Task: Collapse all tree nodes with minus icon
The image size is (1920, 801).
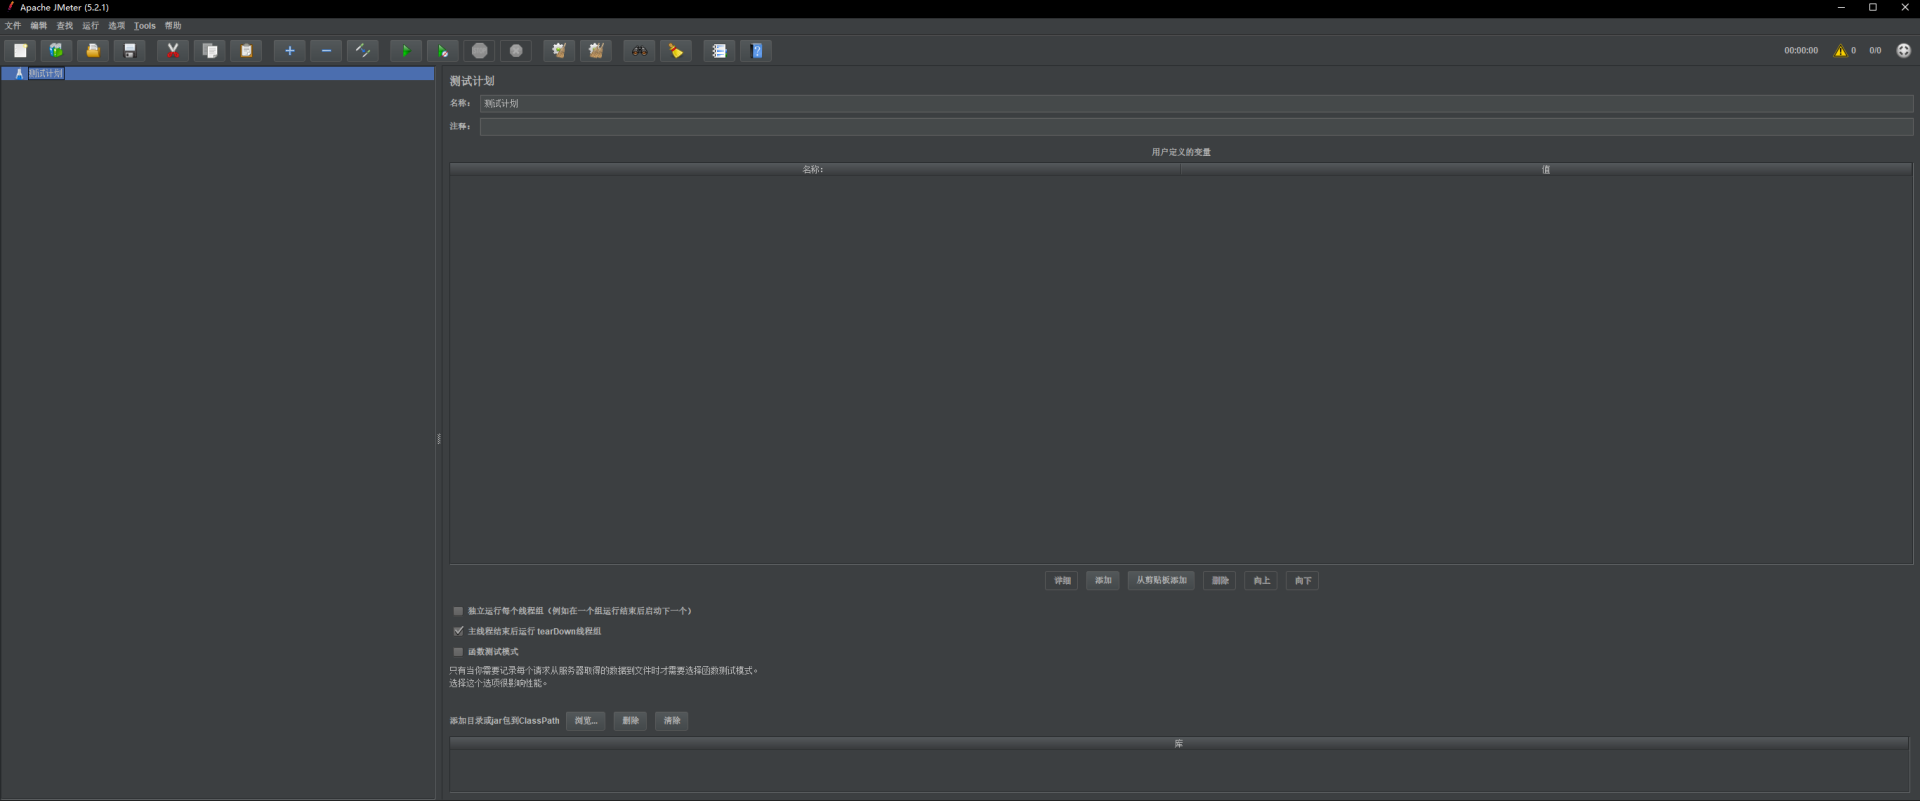Action: (326, 51)
